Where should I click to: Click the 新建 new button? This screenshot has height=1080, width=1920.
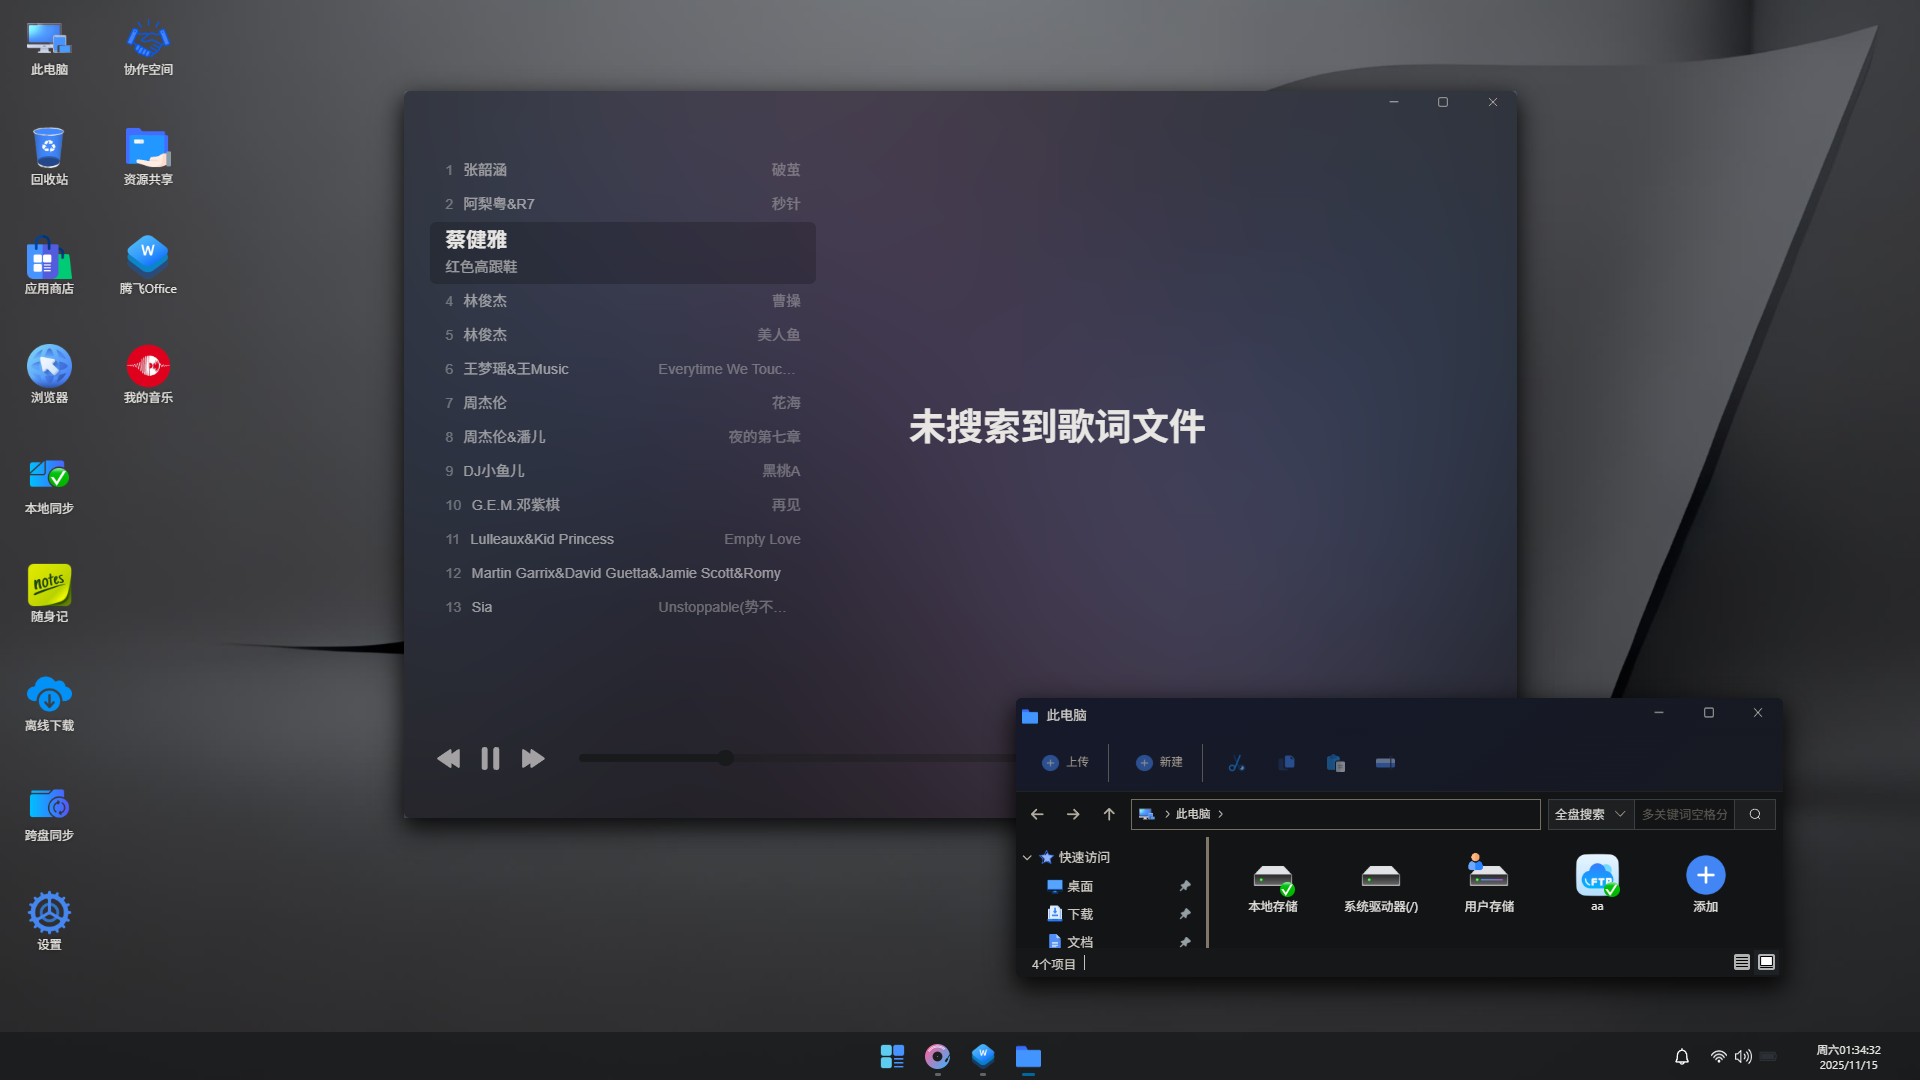[1158, 762]
